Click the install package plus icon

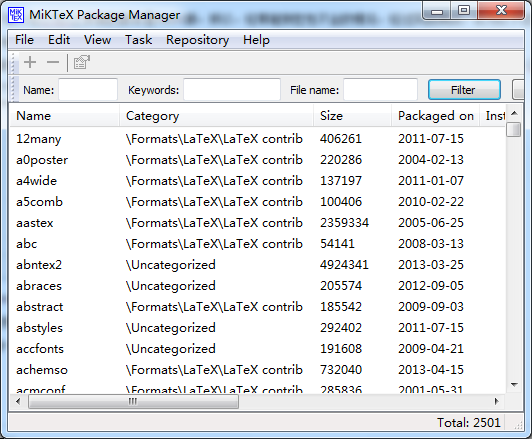pos(30,62)
